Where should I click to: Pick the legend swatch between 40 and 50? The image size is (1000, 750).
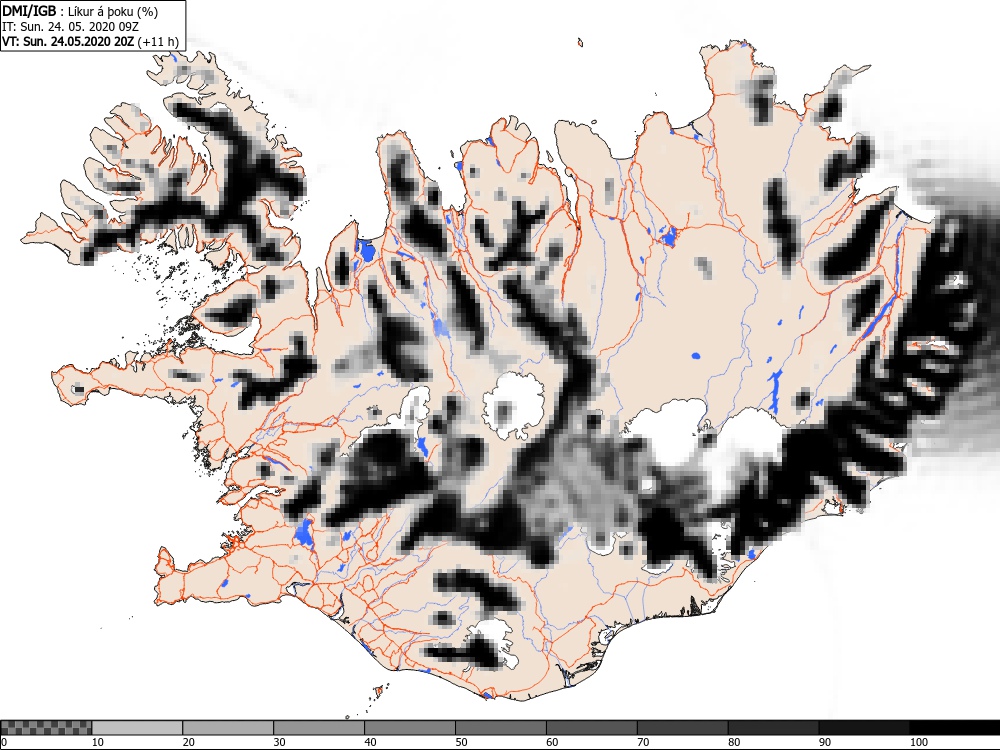click(410, 728)
